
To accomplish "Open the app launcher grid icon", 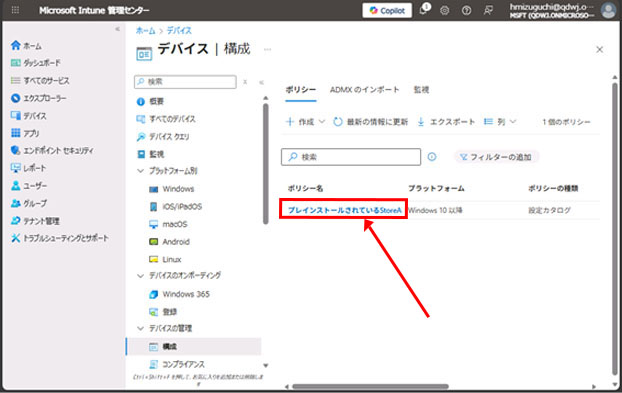I will (x=15, y=10).
